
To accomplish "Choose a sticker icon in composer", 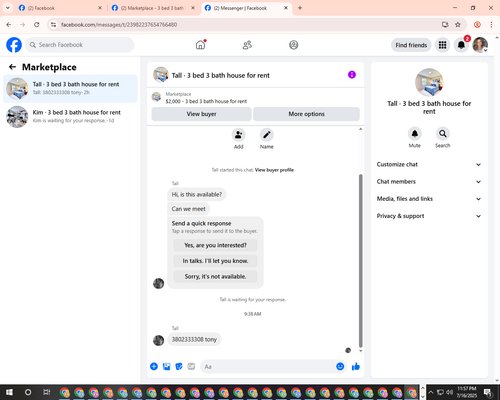I will coord(179,366).
